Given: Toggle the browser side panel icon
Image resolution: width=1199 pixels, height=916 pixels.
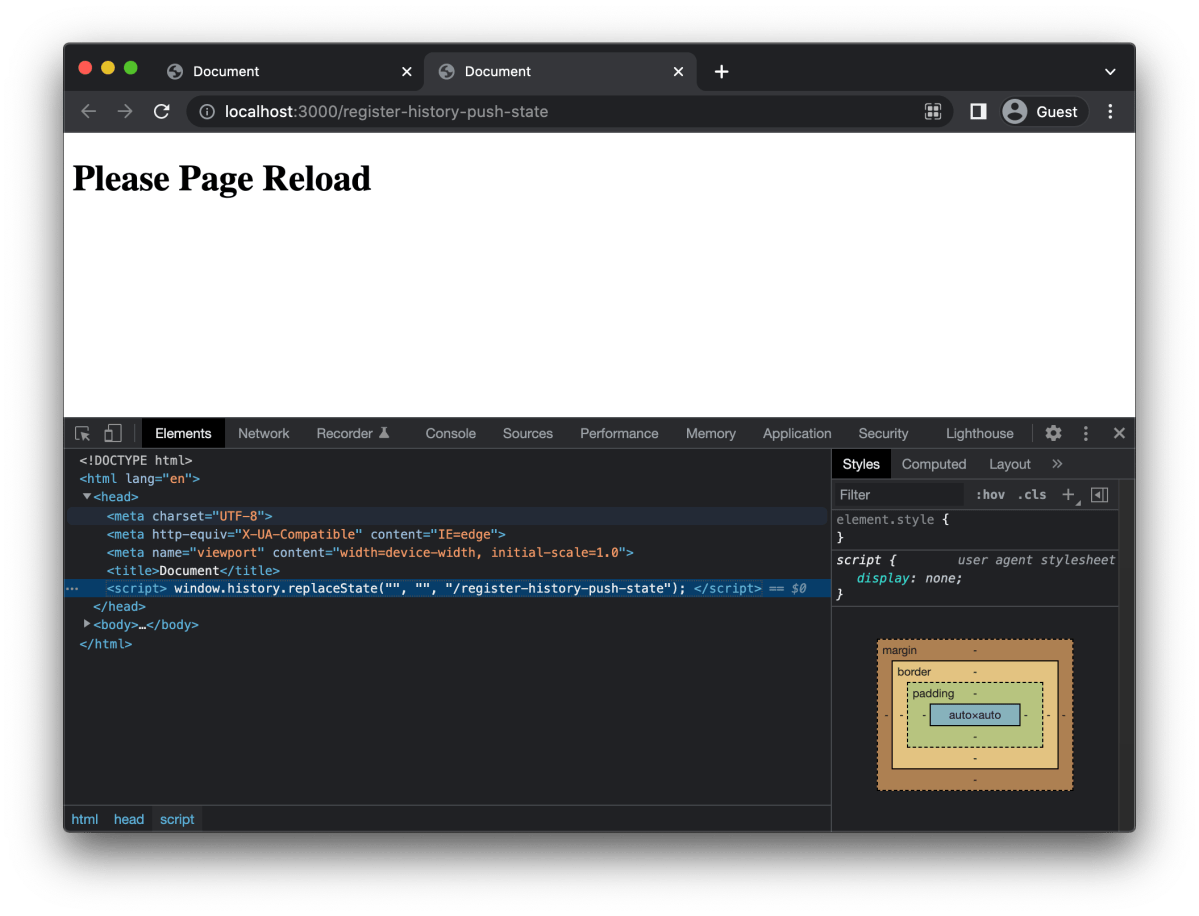Looking at the screenshot, I should tap(977, 112).
